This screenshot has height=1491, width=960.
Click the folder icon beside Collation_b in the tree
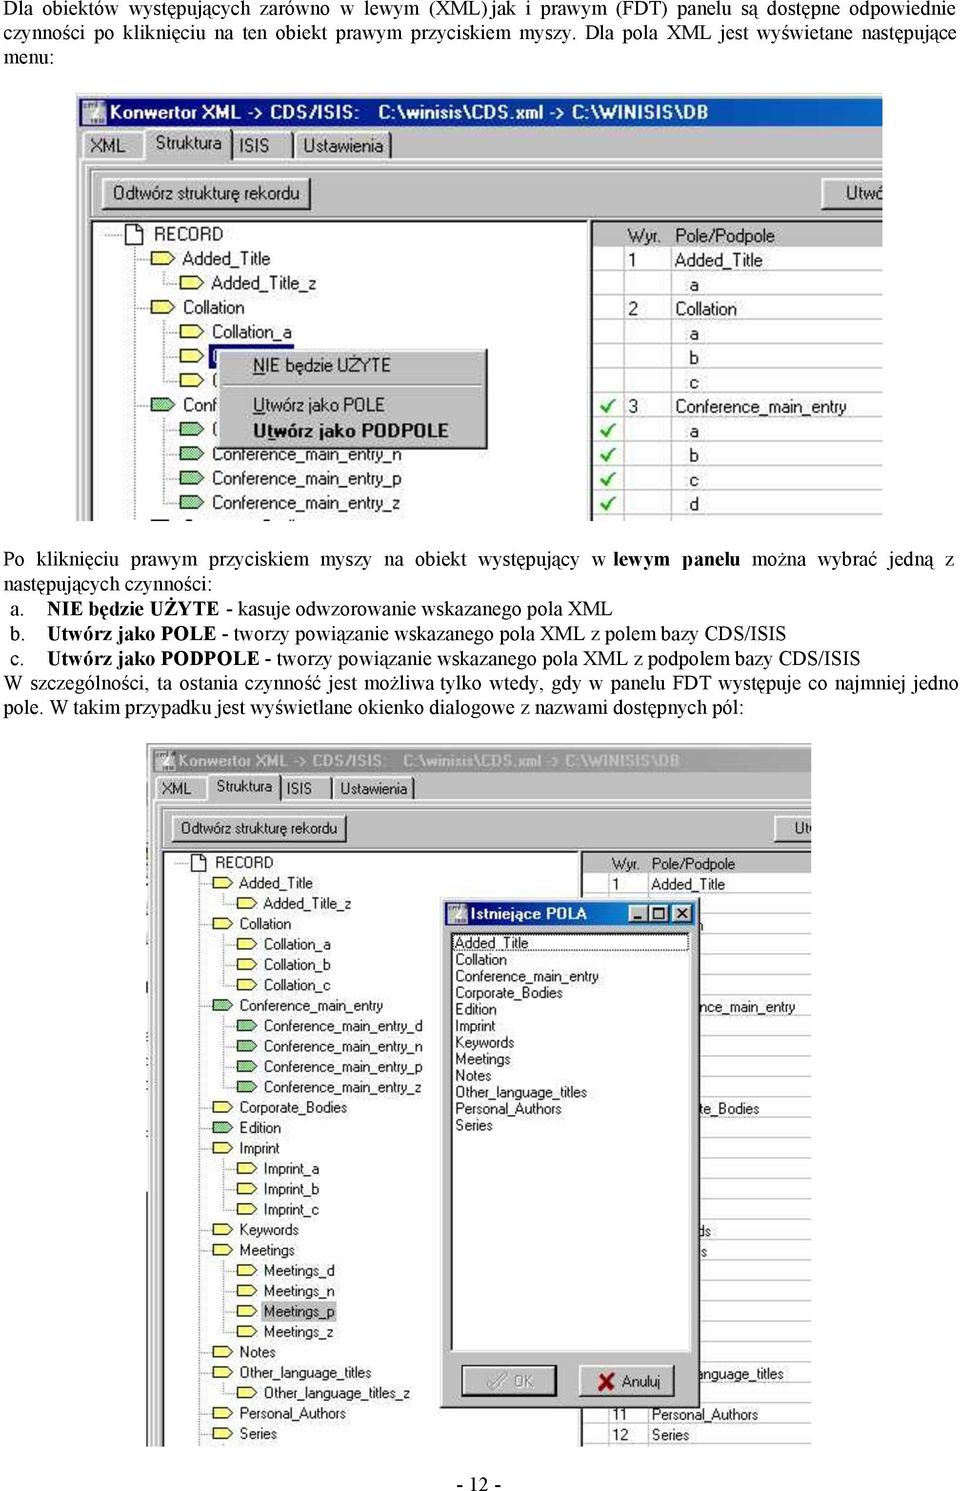(246, 965)
